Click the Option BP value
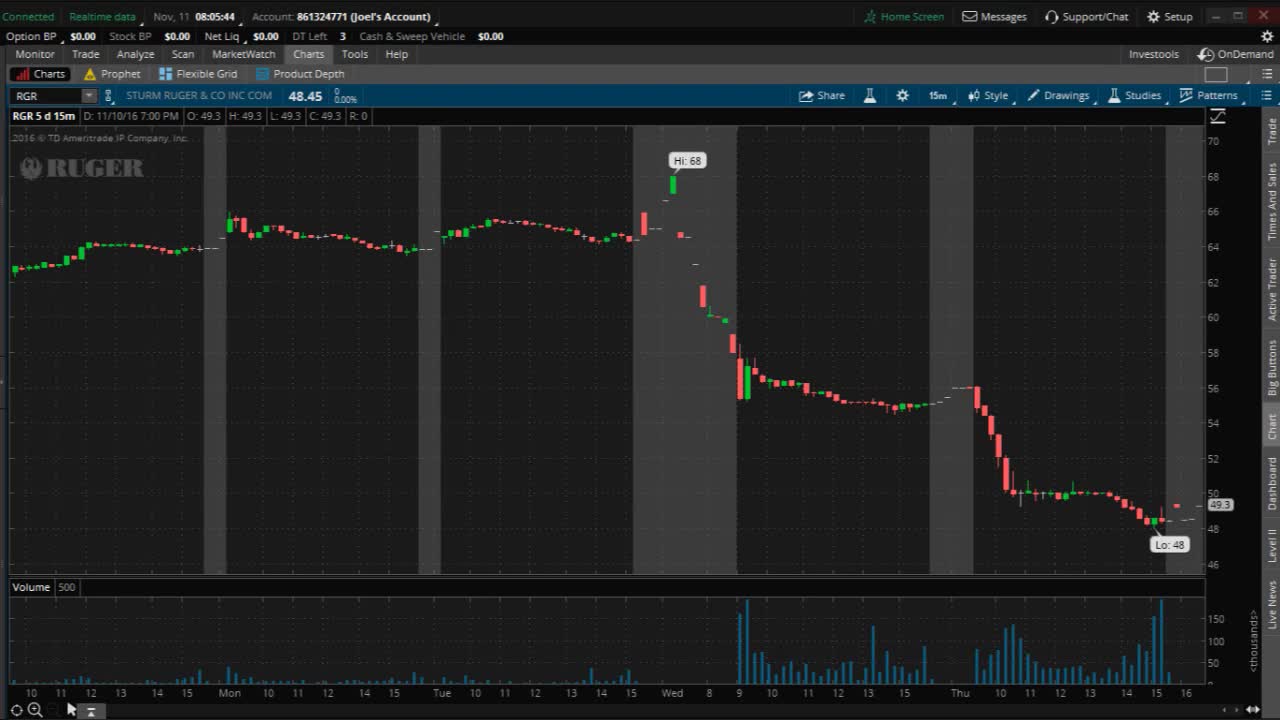Screen dimensions: 1280x720 pyautogui.click(x=83, y=36)
